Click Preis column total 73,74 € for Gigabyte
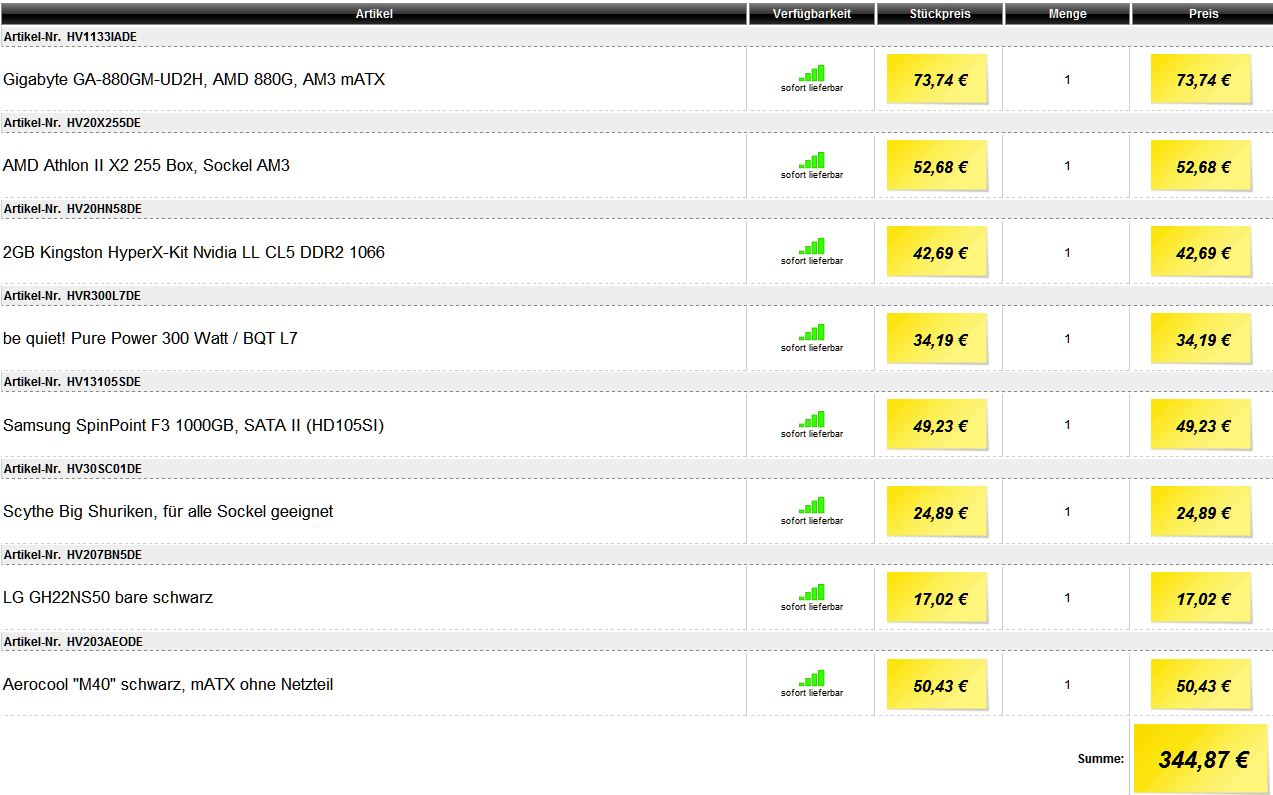The height and width of the screenshot is (795, 1273). click(1201, 79)
